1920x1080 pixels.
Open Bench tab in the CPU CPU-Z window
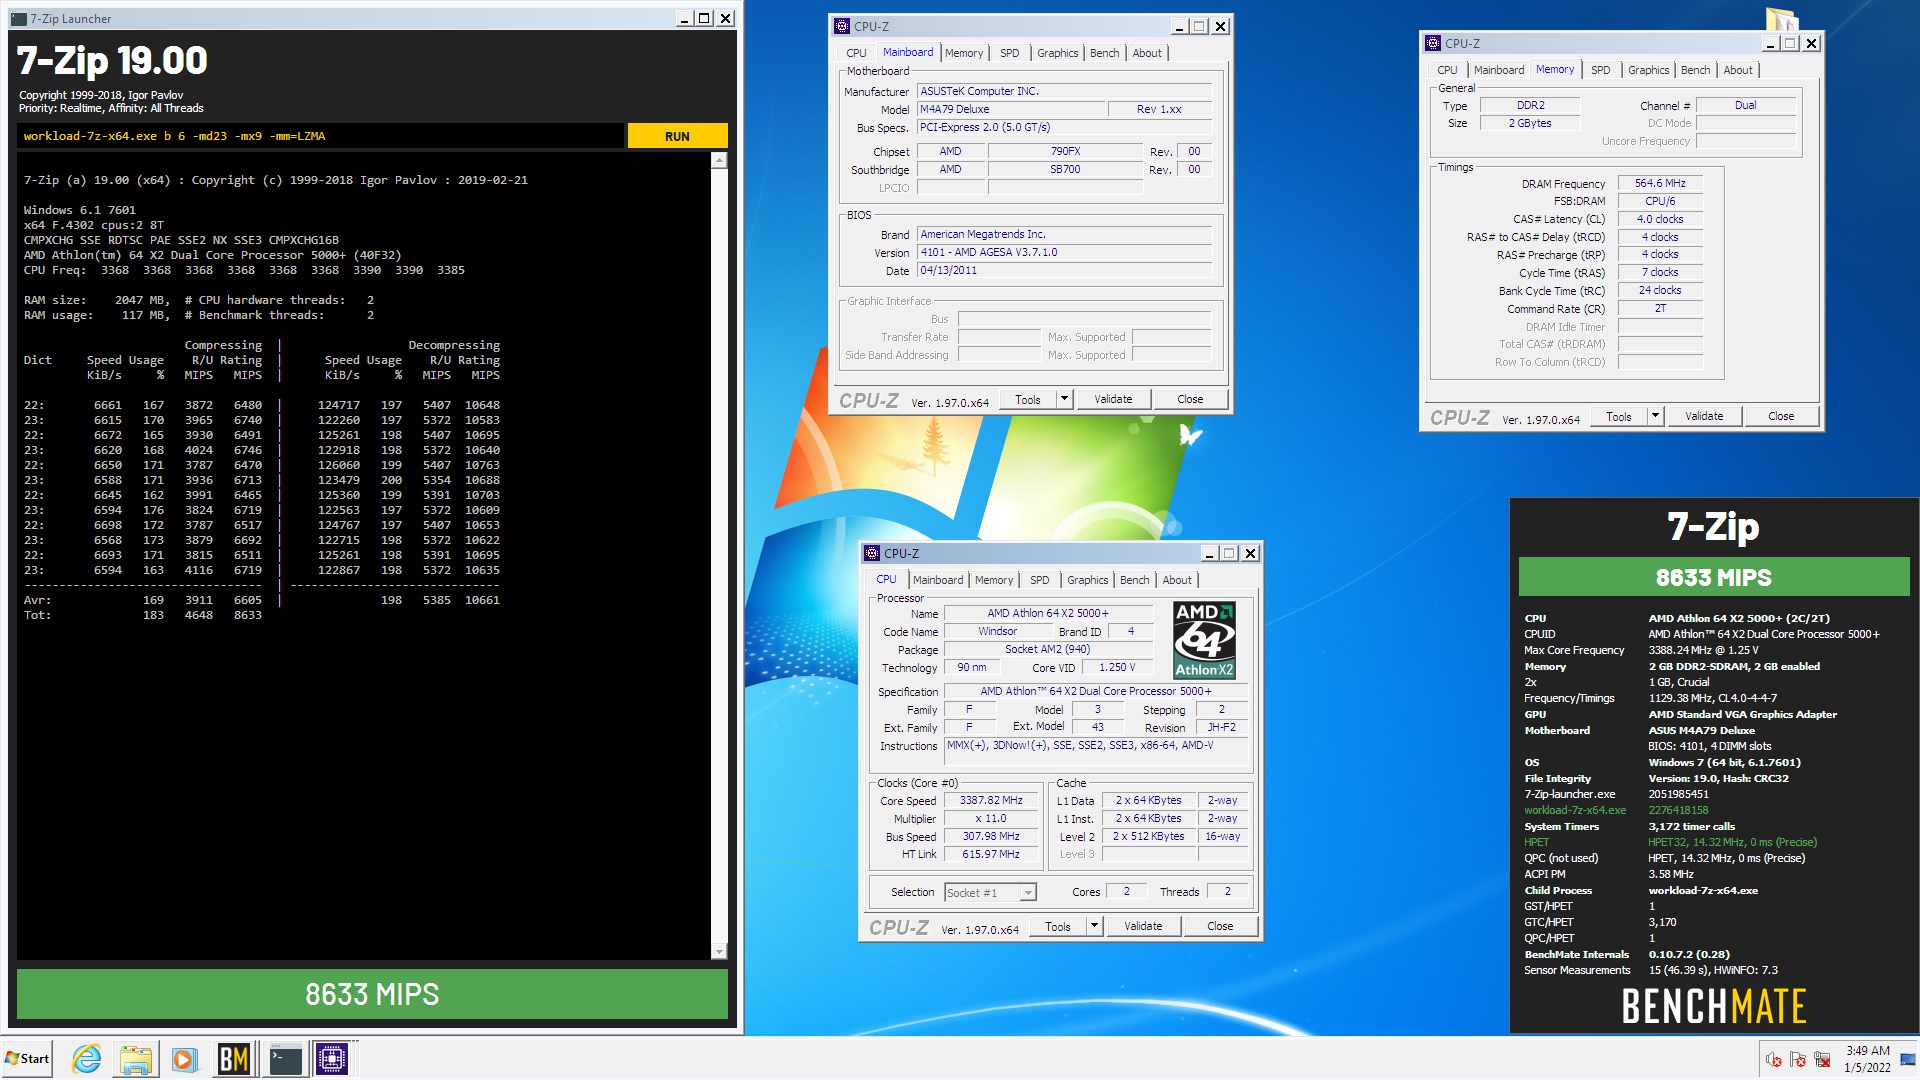pos(1134,581)
